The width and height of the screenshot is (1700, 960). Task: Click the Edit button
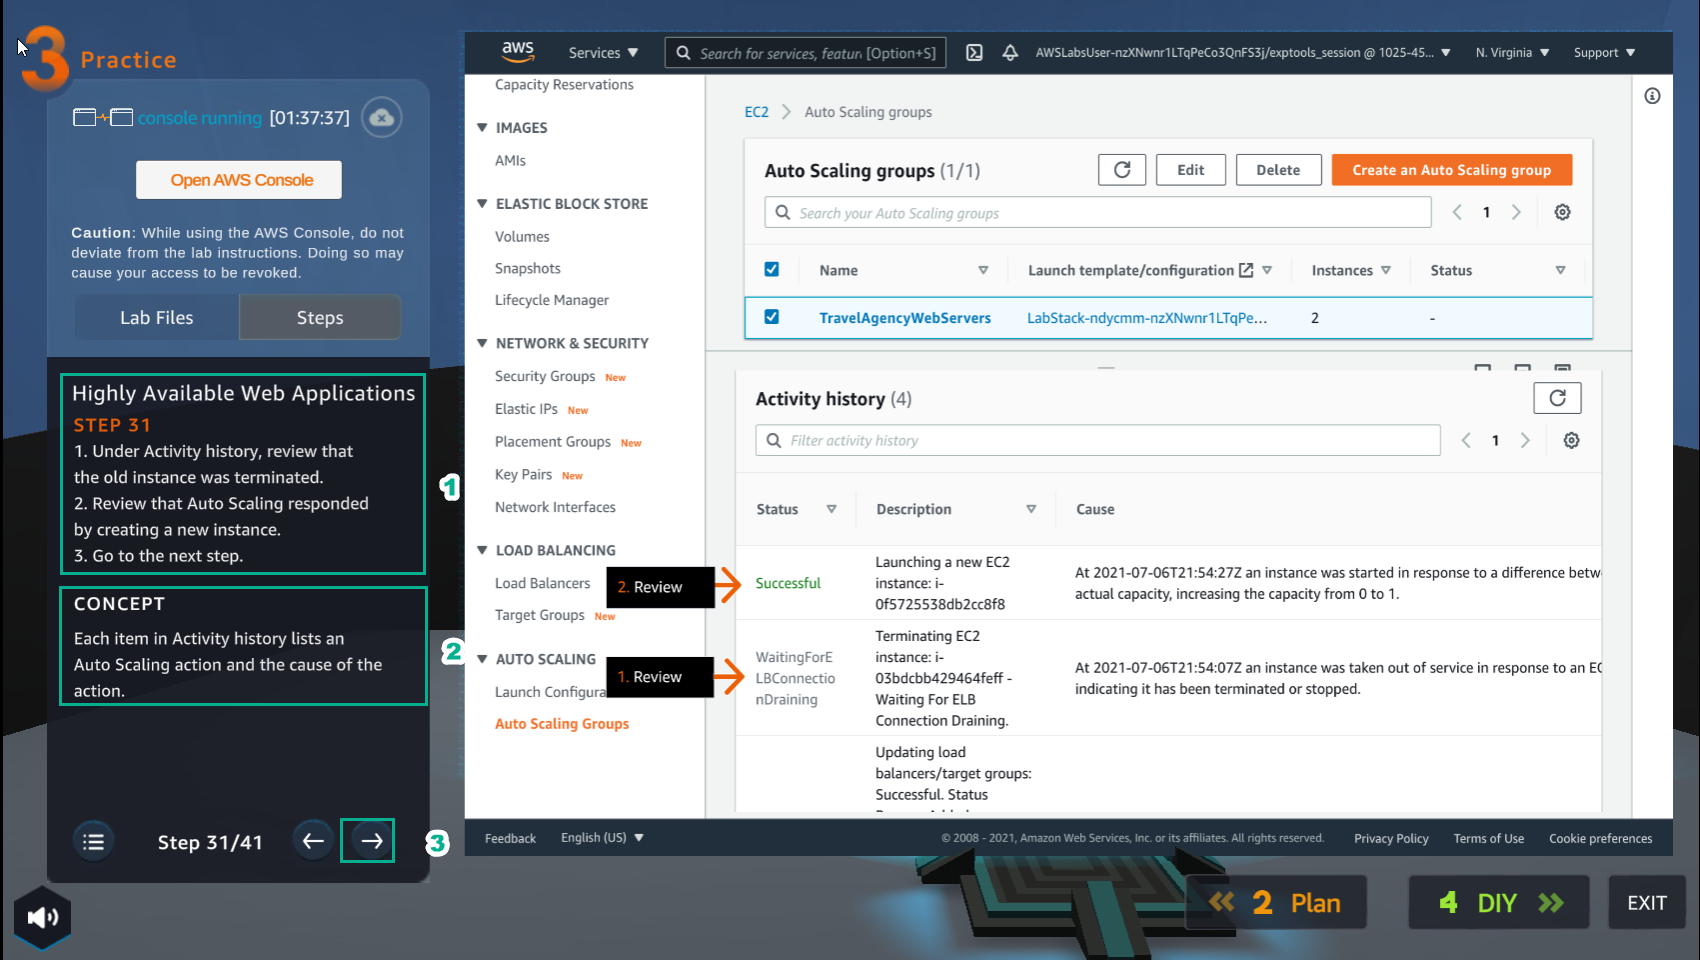(x=1191, y=170)
